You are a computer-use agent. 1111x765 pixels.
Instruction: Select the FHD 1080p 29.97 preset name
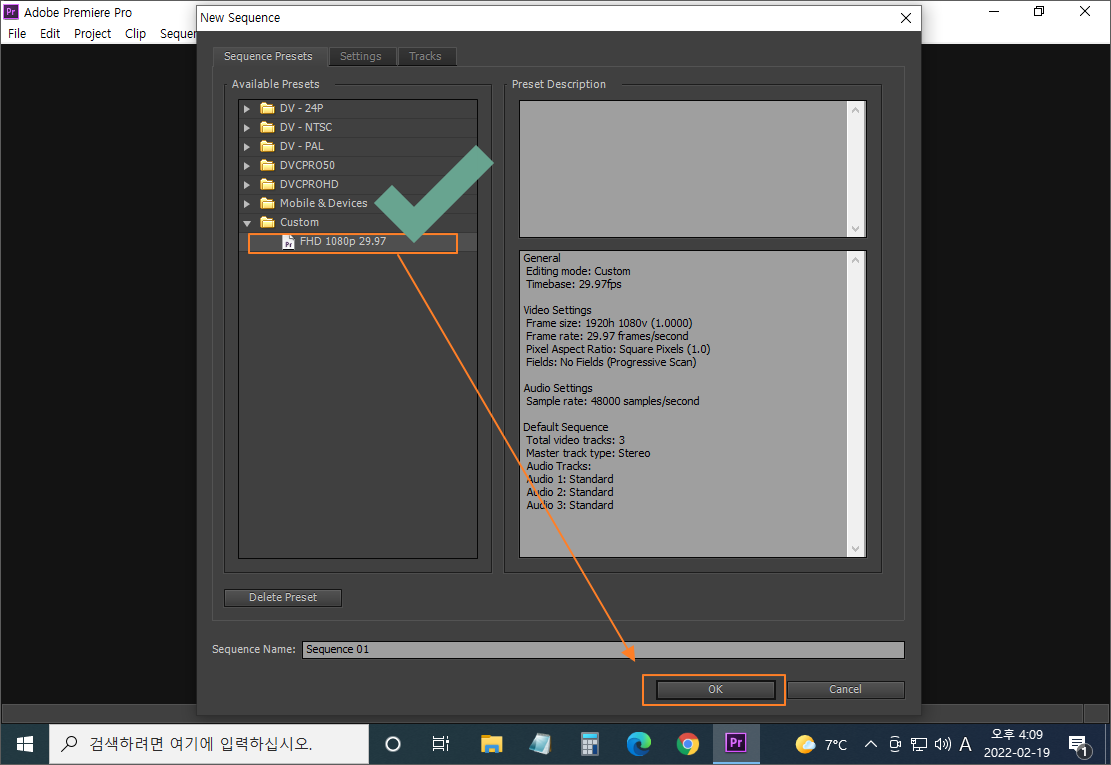tap(343, 242)
